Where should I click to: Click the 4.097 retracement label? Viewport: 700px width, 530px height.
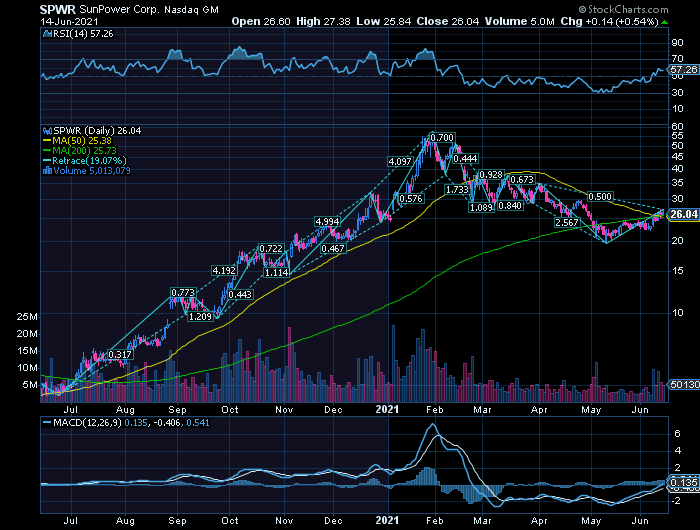coord(400,162)
